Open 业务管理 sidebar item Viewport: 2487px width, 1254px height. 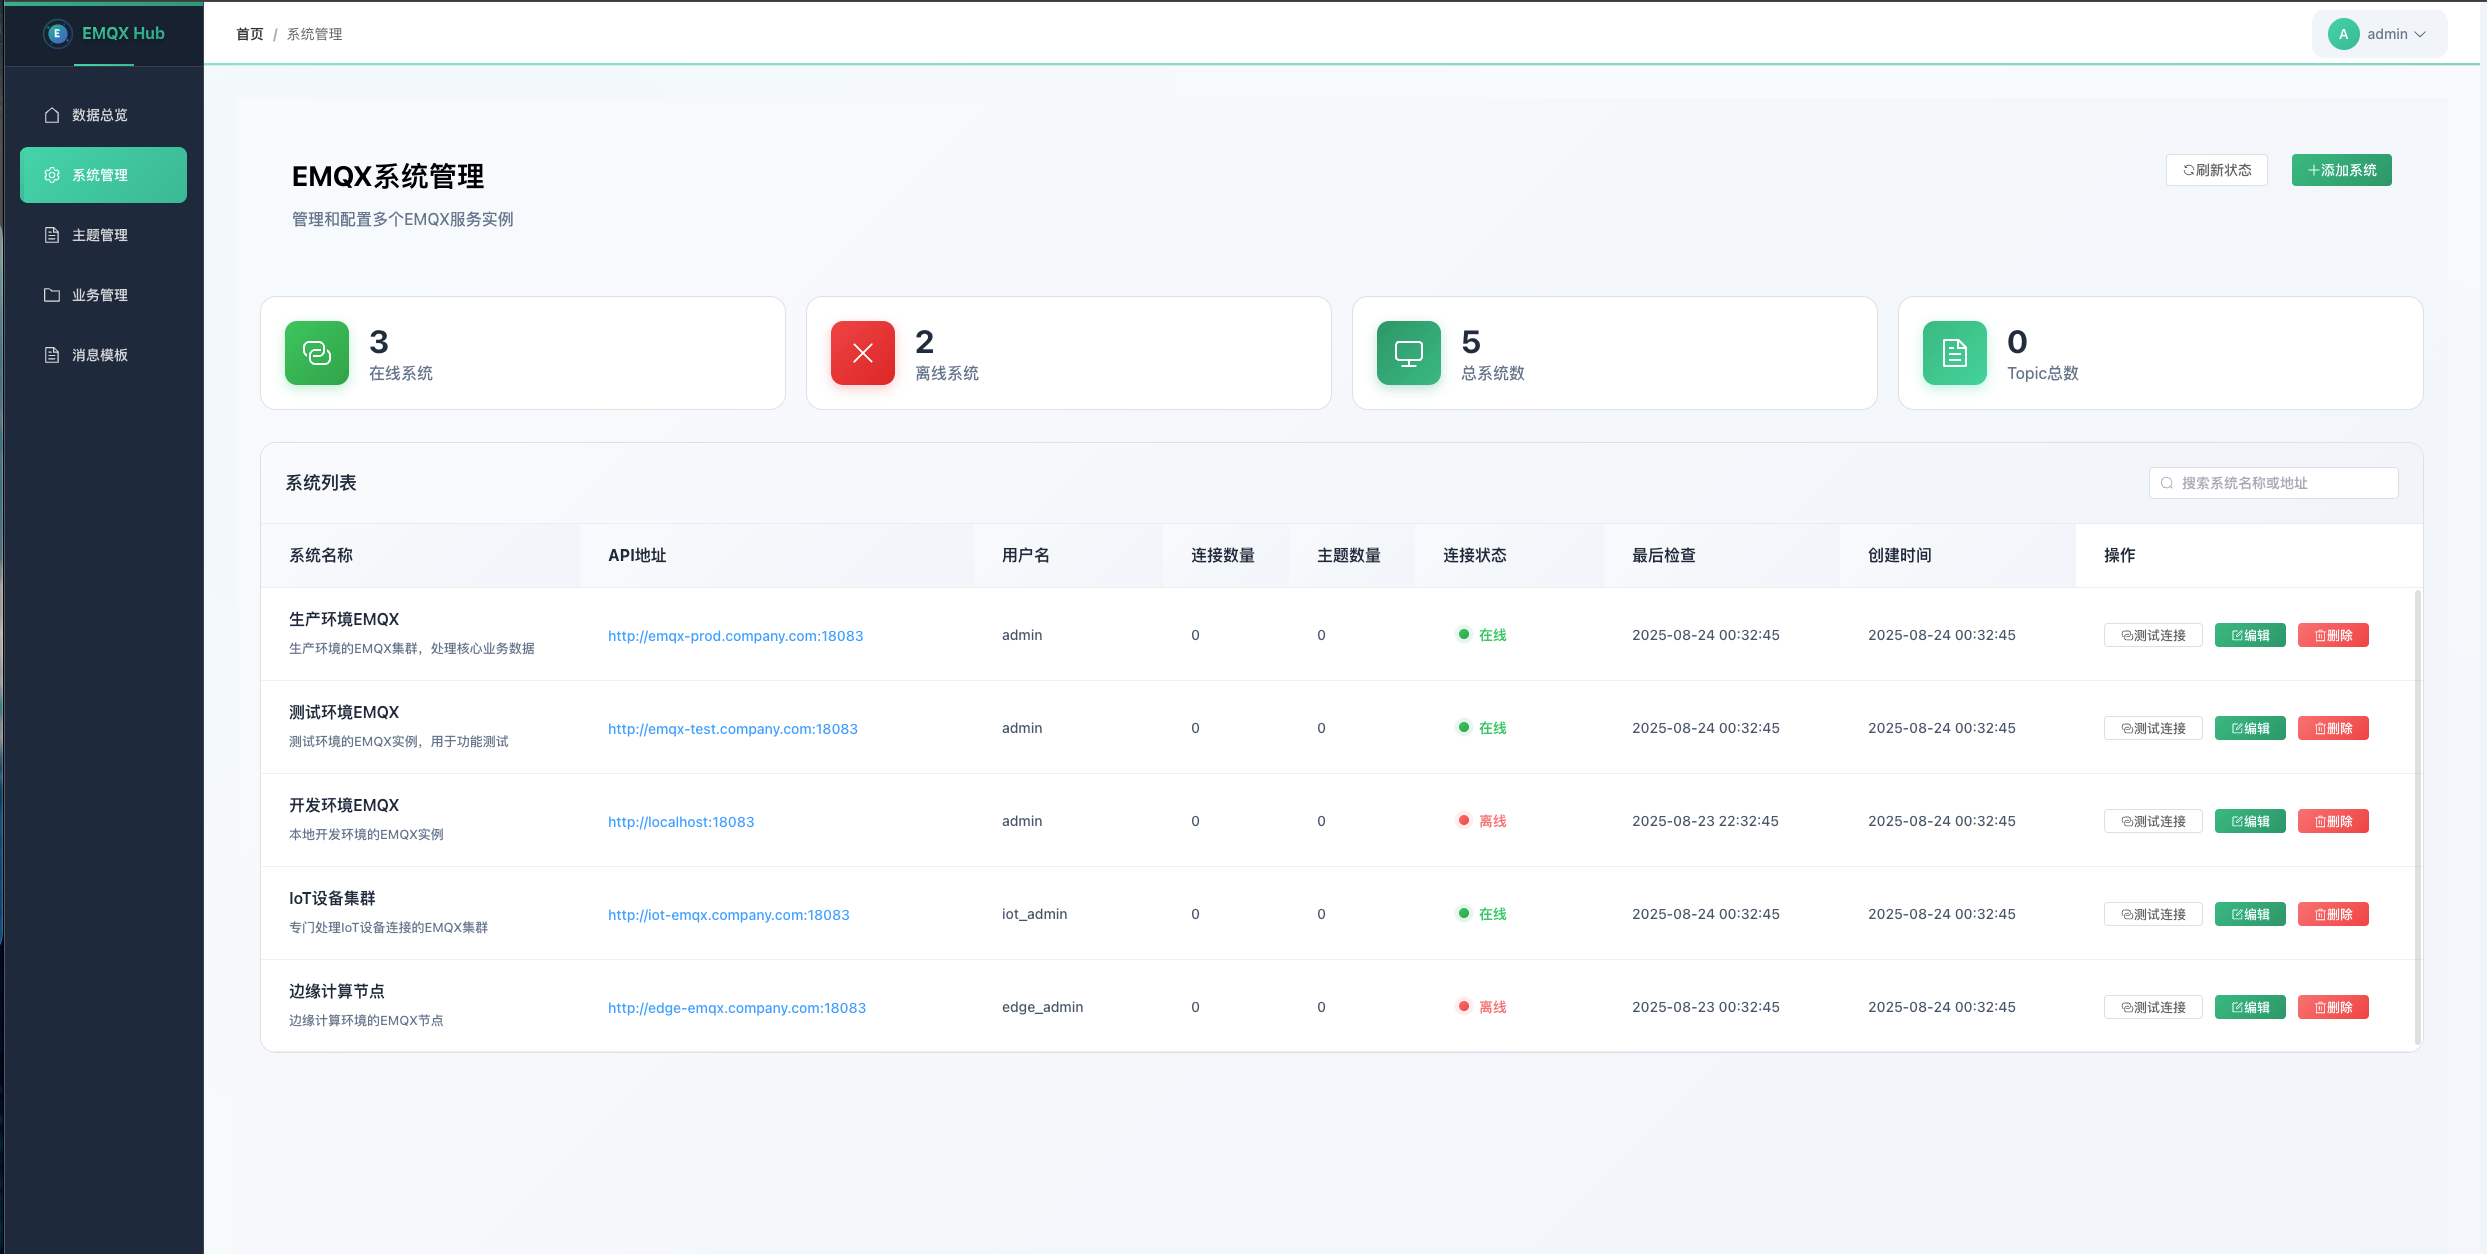pyautogui.click(x=100, y=295)
